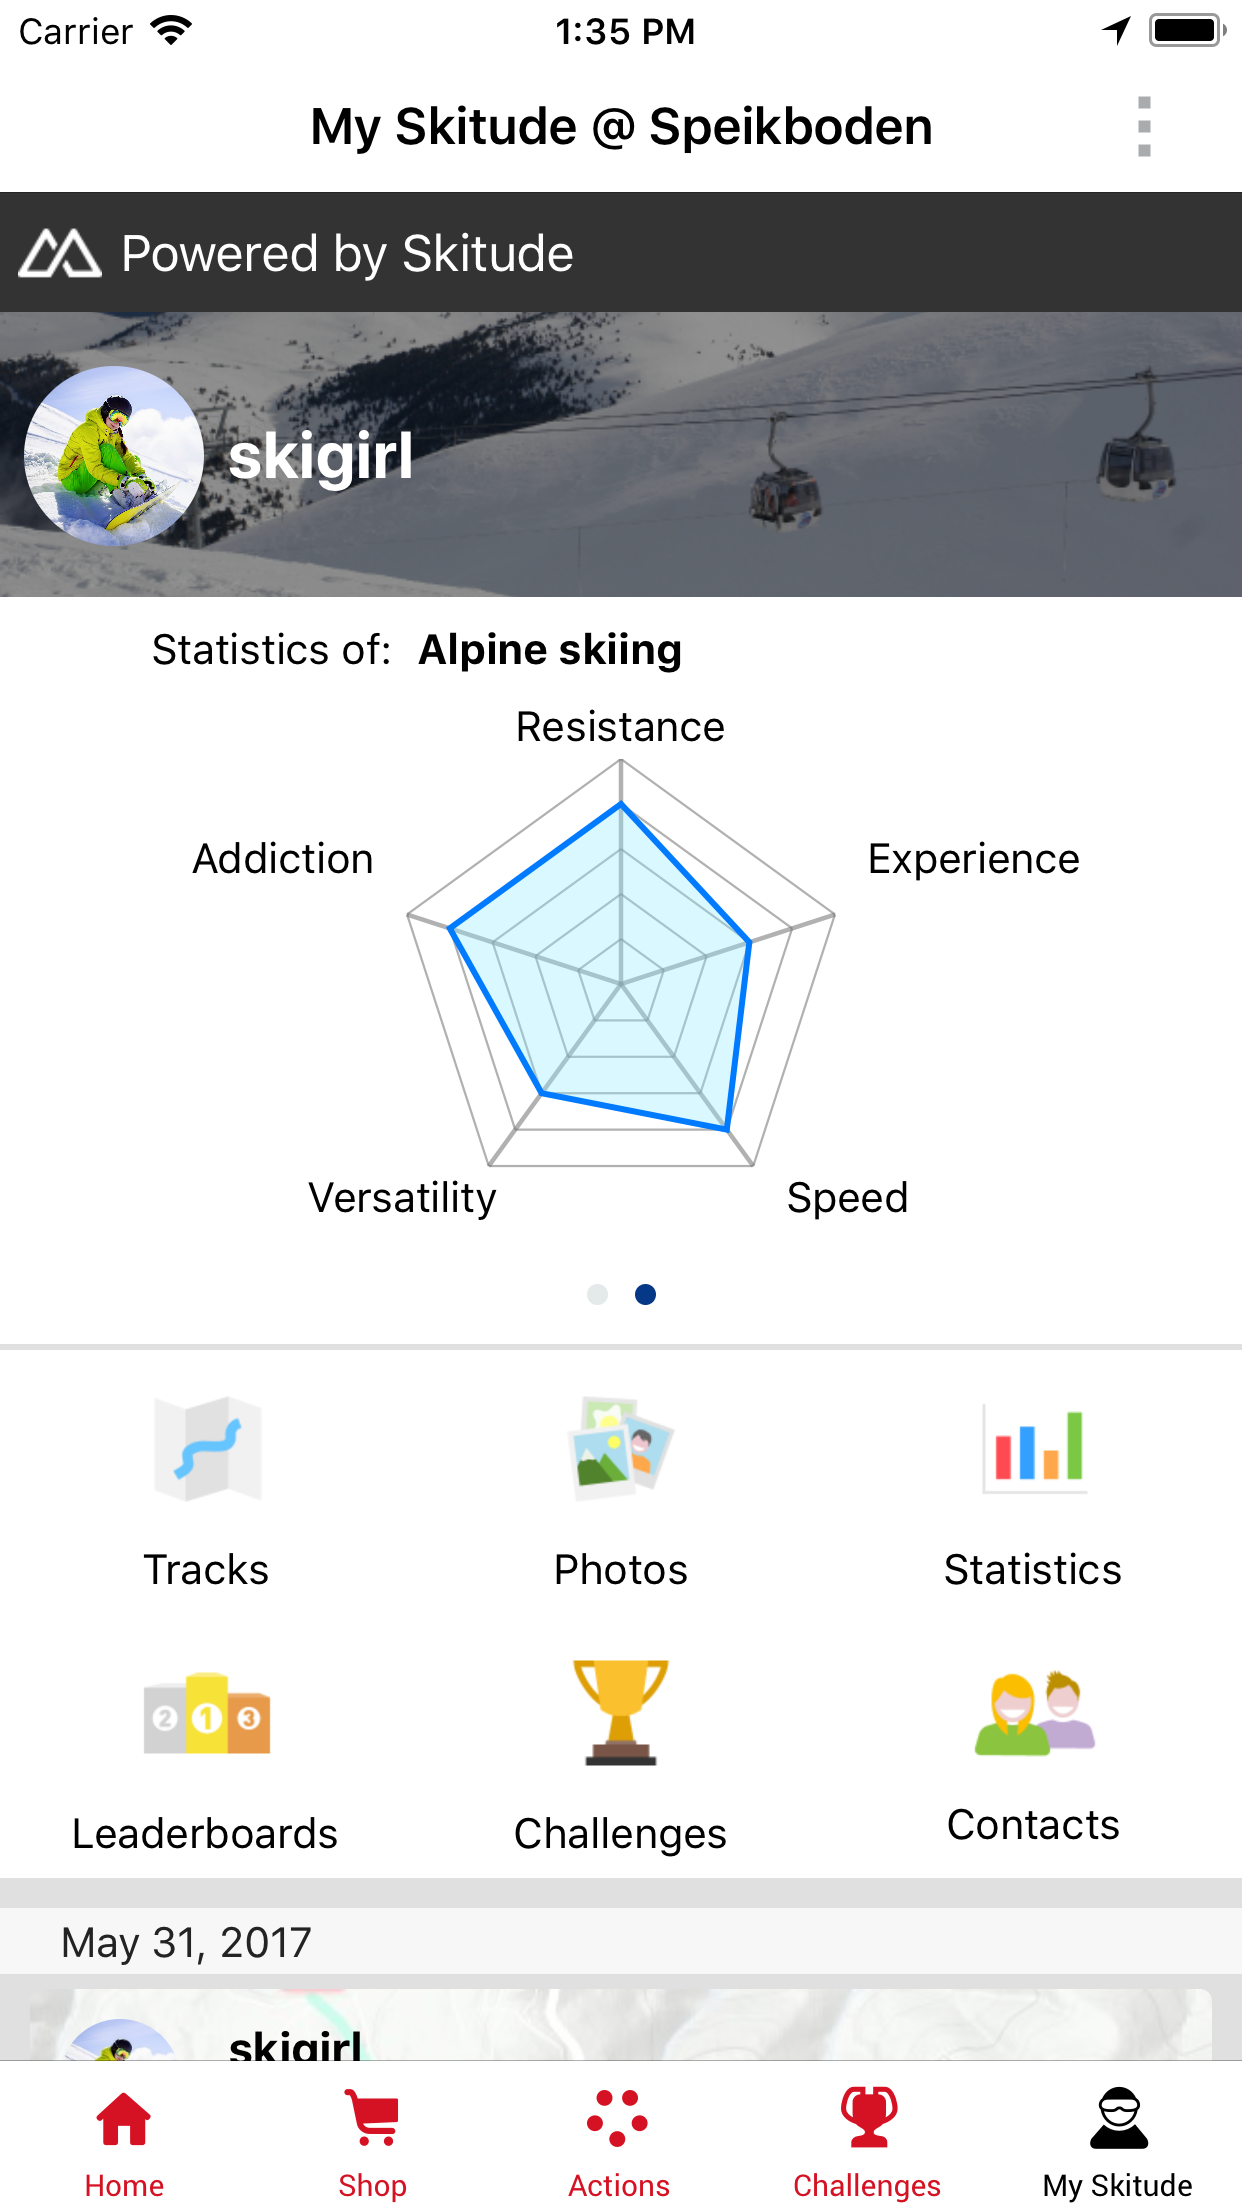Open the Tracks map icon
The height and width of the screenshot is (2208, 1242).
click(x=207, y=1448)
